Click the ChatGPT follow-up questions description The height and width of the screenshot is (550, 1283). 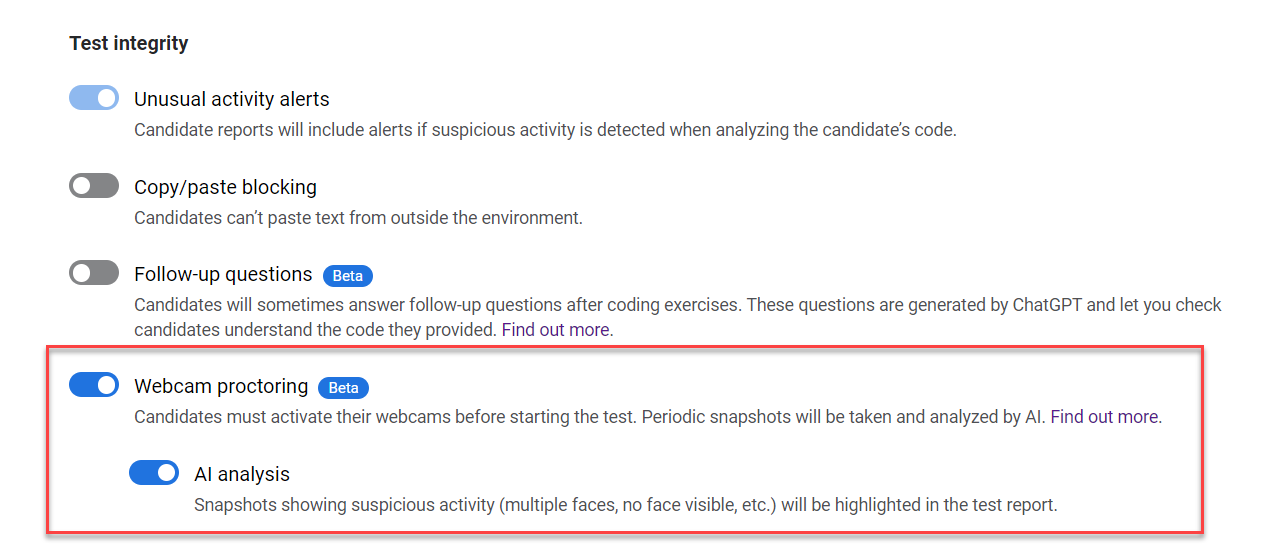[677, 305]
